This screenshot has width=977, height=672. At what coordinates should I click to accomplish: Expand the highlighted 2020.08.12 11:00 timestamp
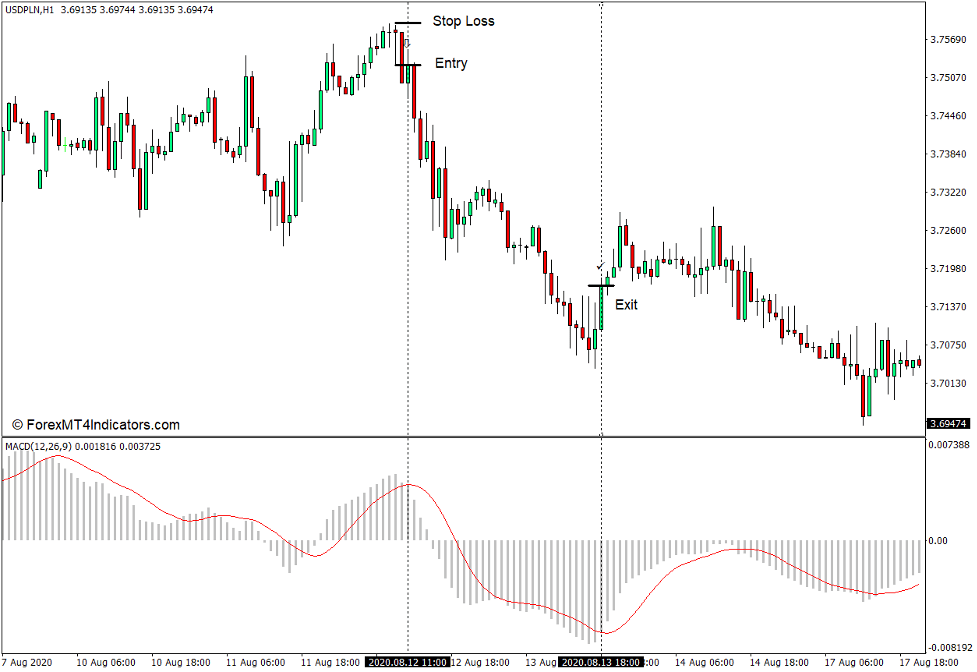pyautogui.click(x=409, y=661)
